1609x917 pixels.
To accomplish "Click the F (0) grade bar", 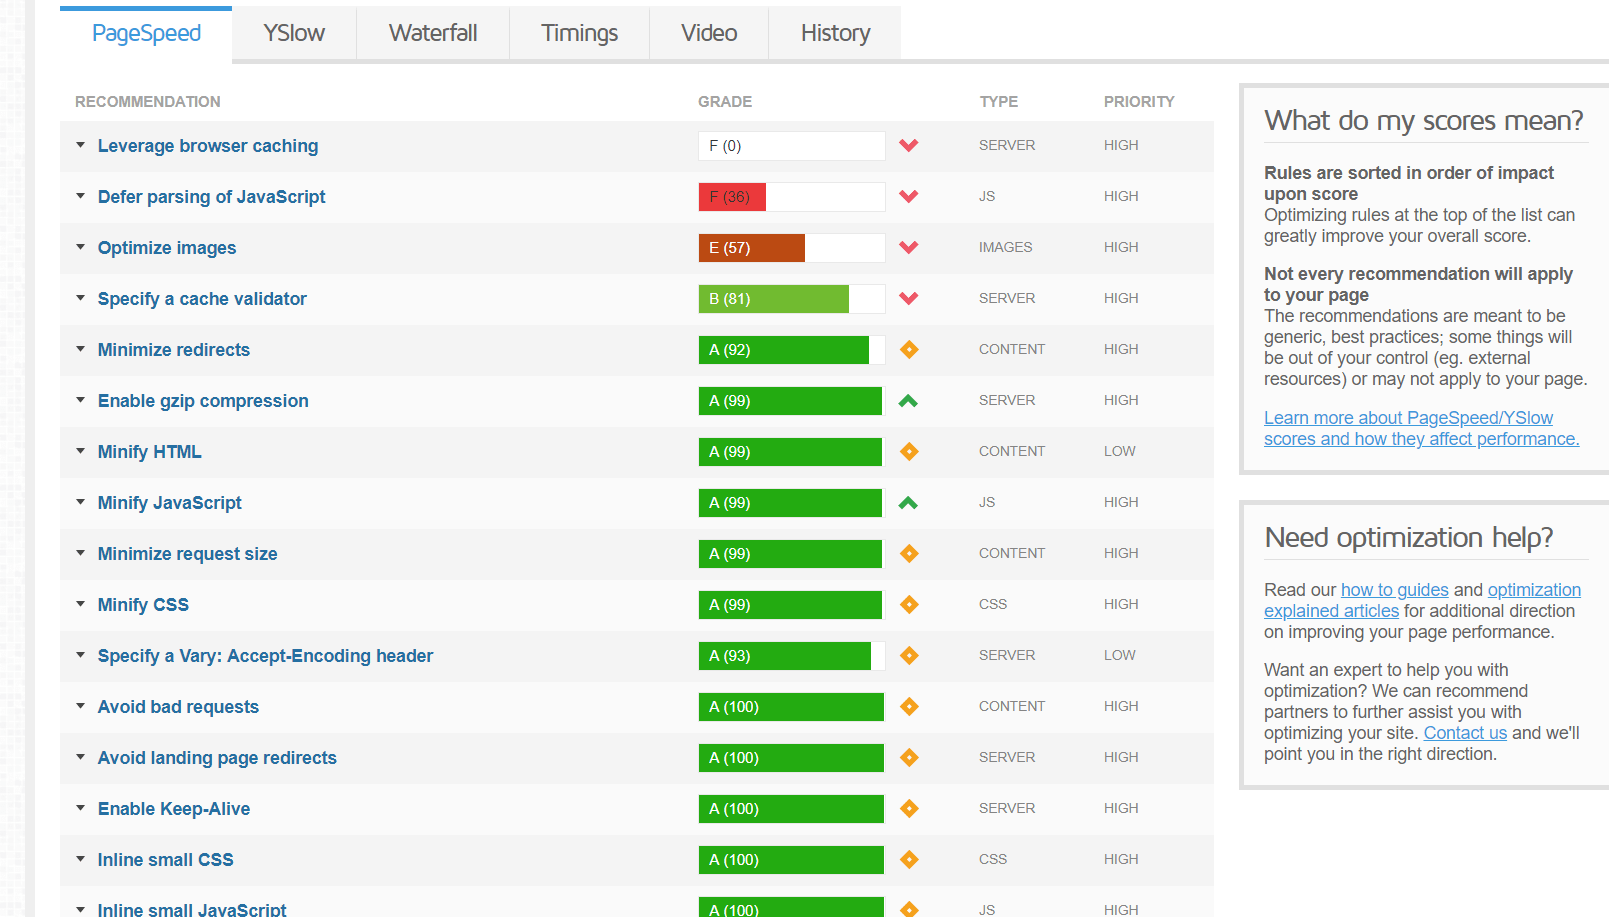I will pyautogui.click(x=792, y=146).
